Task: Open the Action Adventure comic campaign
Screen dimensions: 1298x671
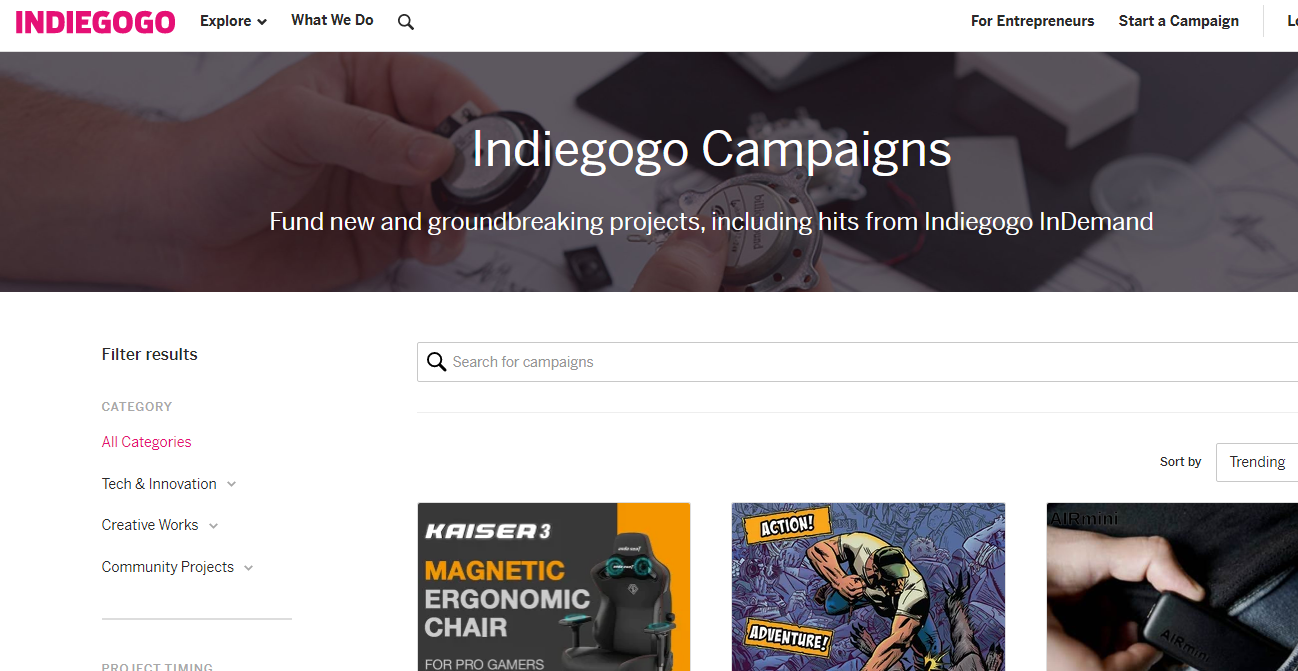Action: coord(868,587)
